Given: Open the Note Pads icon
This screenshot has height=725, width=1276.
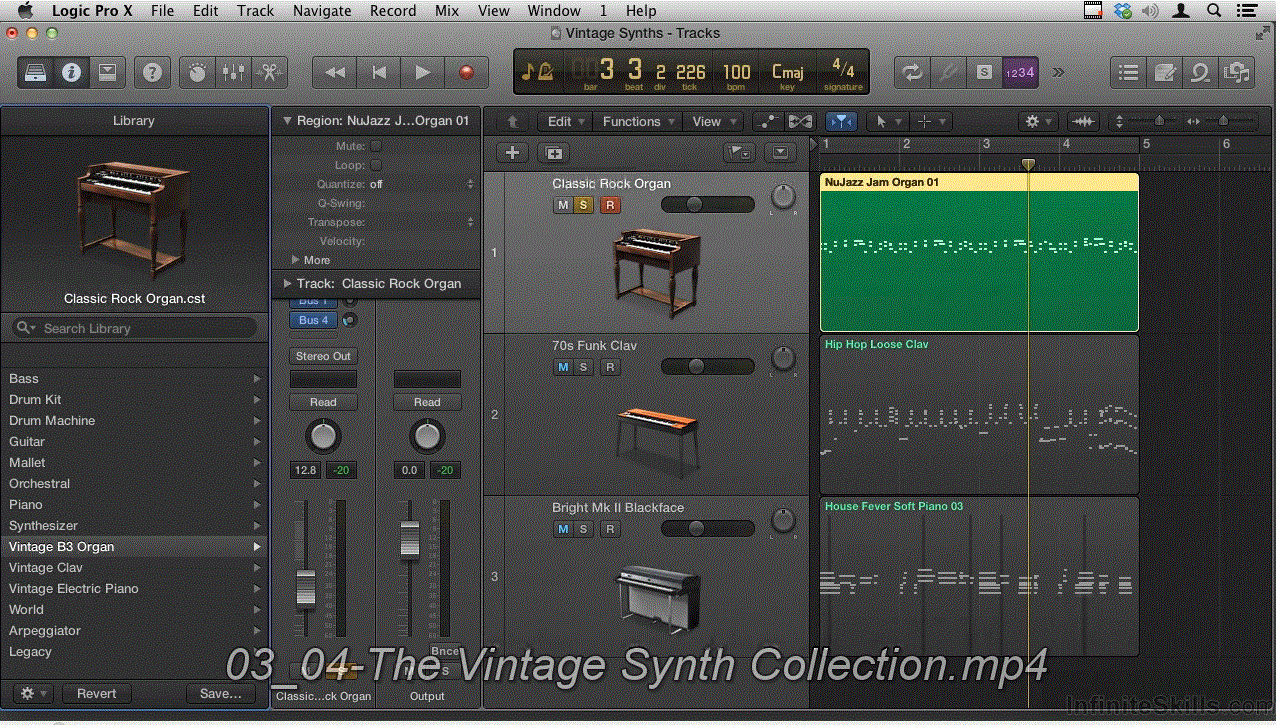Looking at the screenshot, I should tap(1164, 72).
